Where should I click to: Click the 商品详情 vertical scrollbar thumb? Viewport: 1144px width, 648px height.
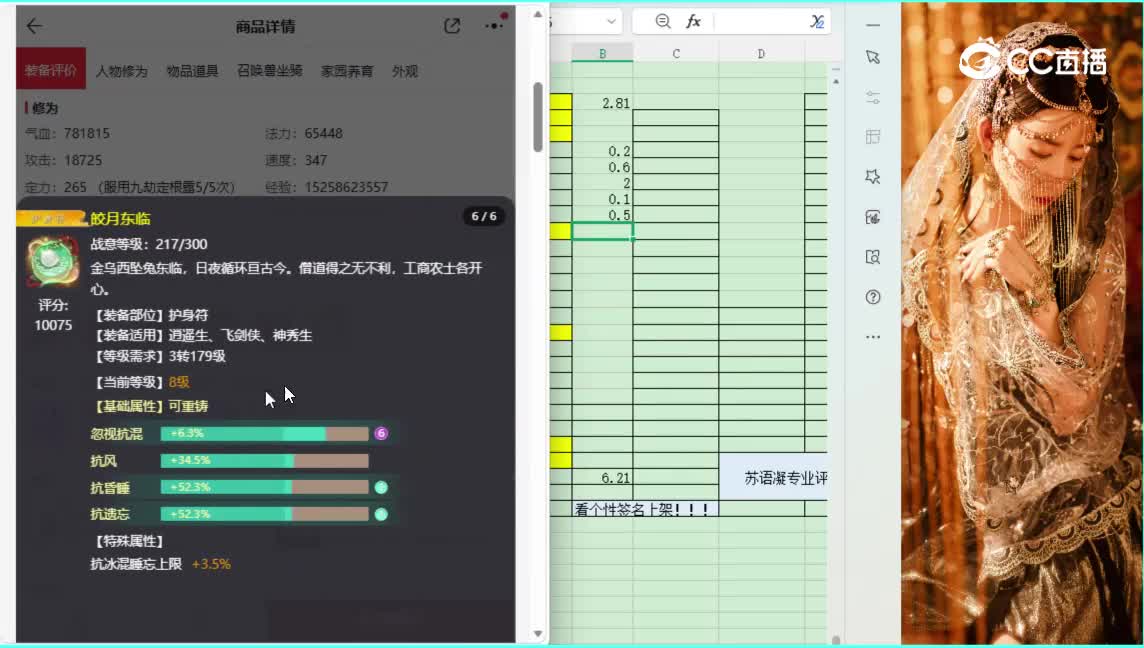[538, 117]
